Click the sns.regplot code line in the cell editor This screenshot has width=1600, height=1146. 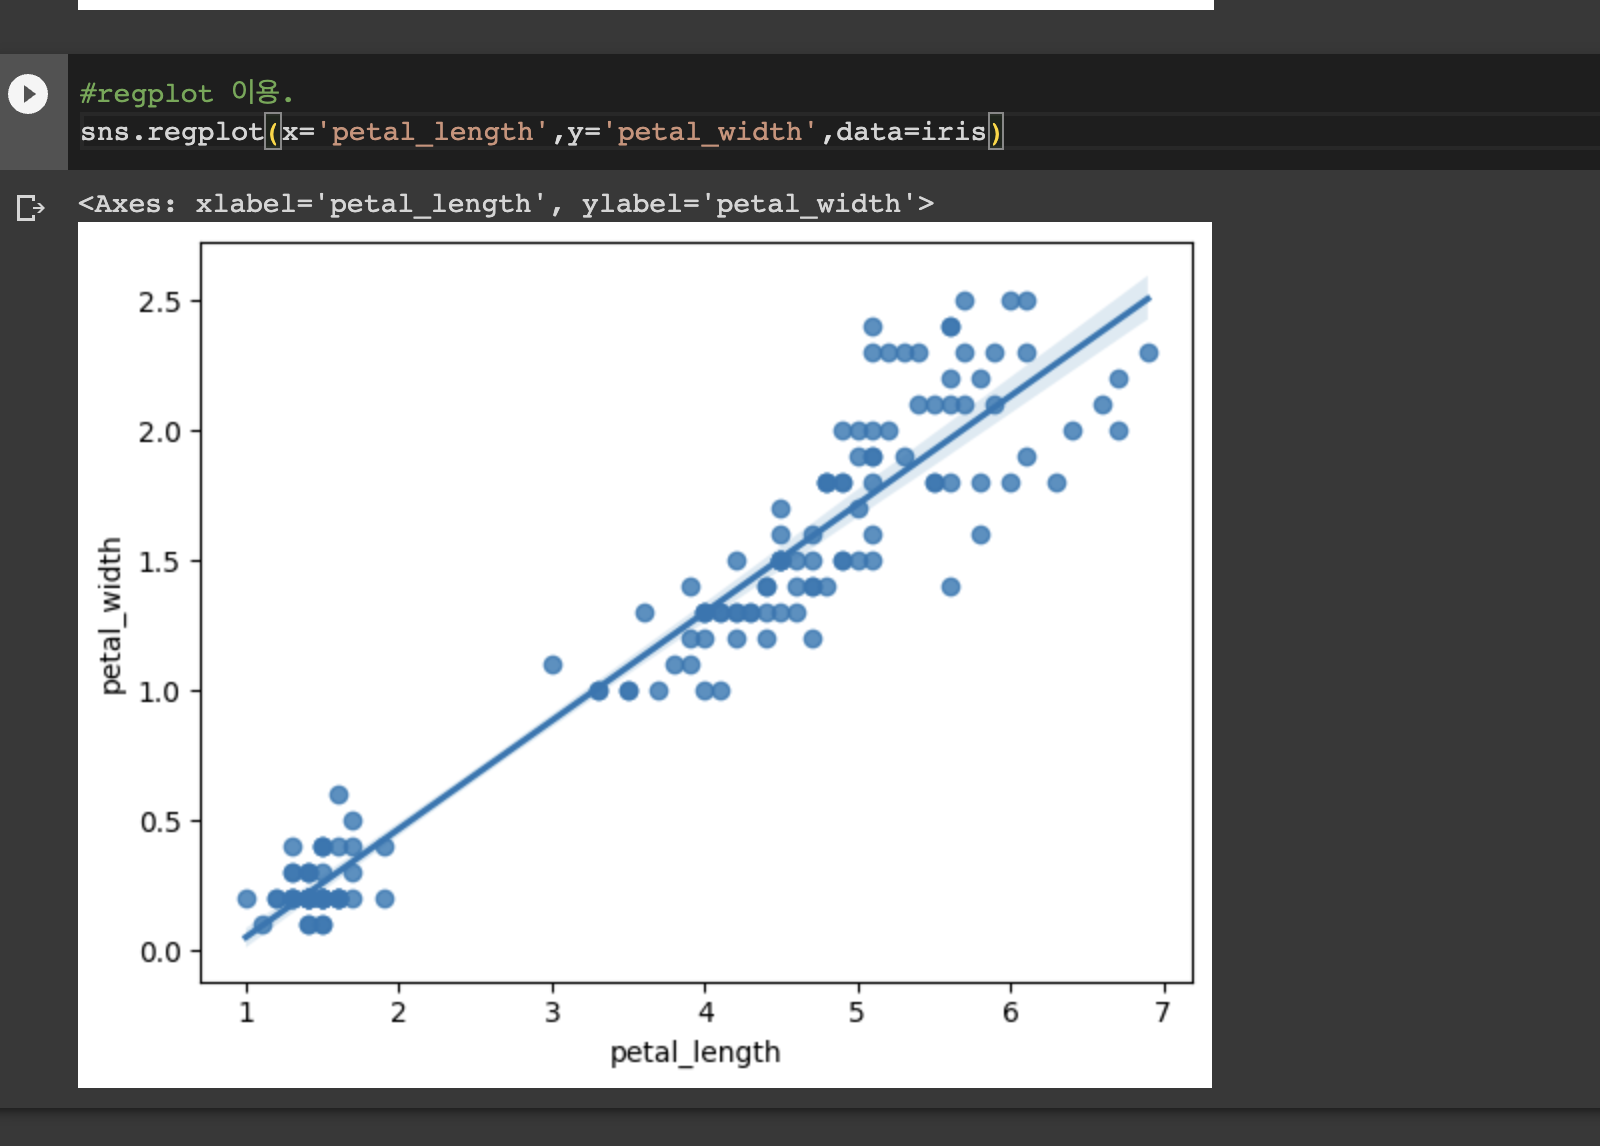(x=542, y=132)
